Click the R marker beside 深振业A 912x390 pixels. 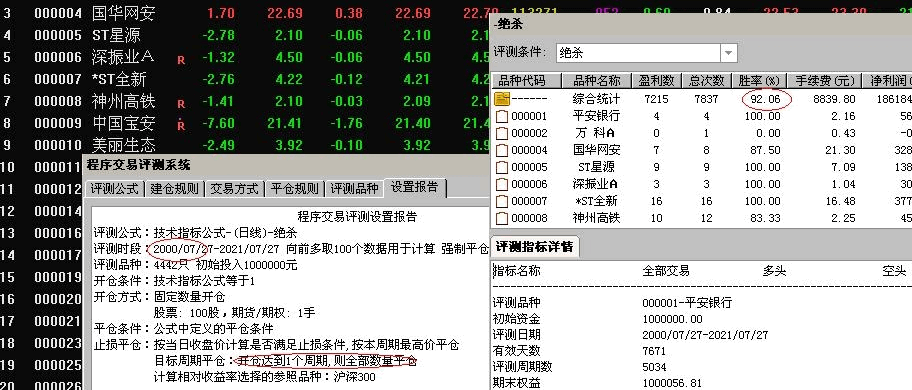pyautogui.click(x=181, y=59)
